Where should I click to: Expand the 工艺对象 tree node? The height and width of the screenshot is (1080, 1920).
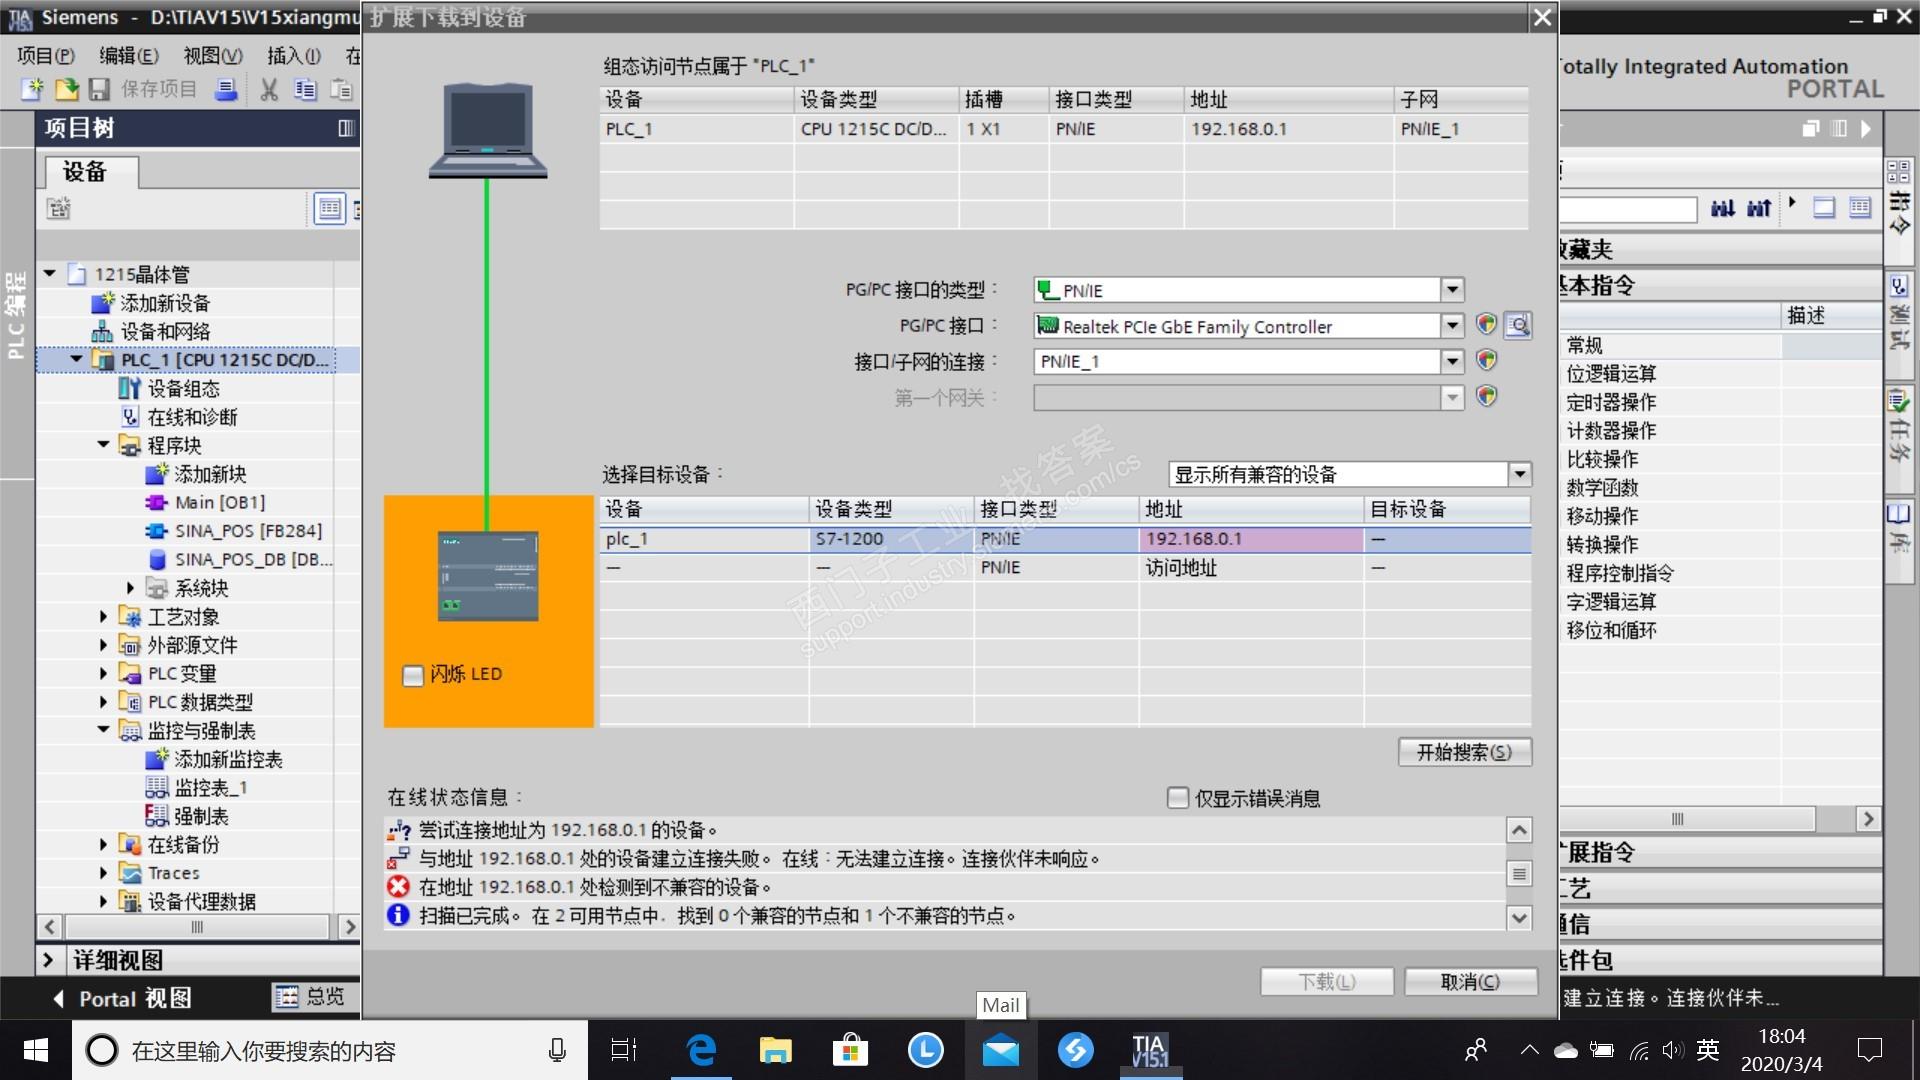(103, 617)
